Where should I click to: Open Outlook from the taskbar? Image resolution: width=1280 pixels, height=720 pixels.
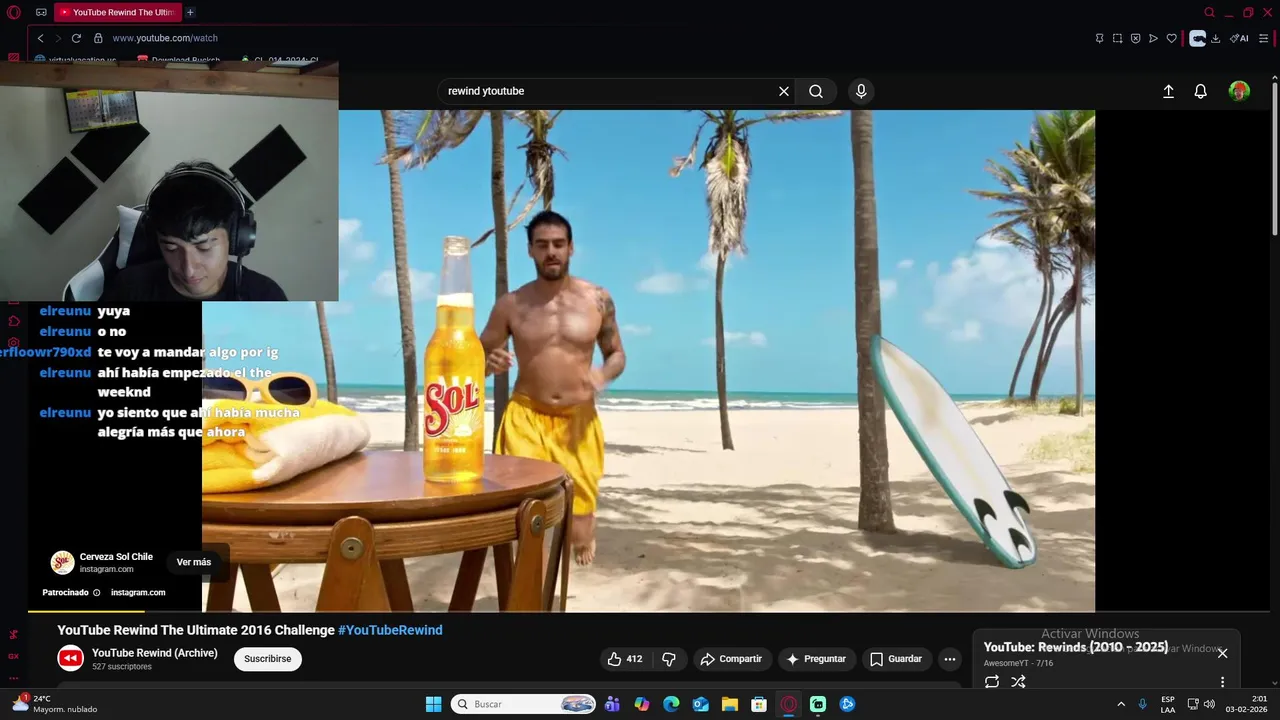click(x=701, y=704)
